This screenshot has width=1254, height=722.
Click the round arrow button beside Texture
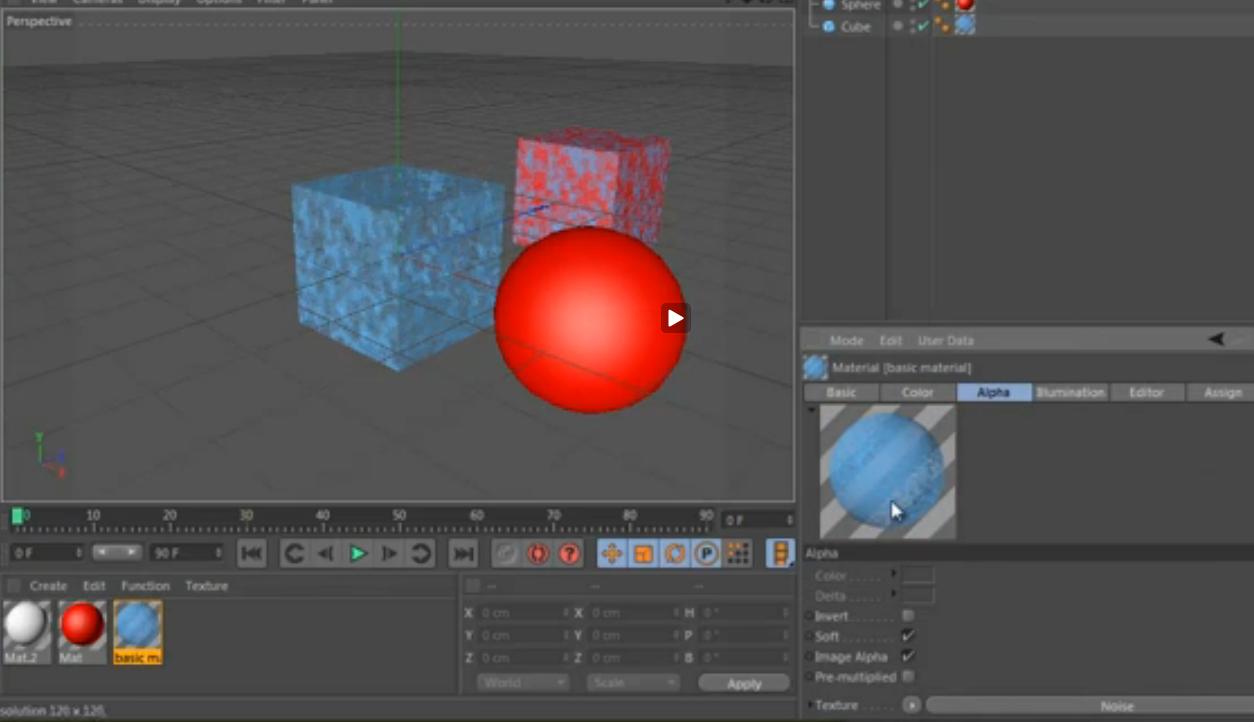point(911,705)
